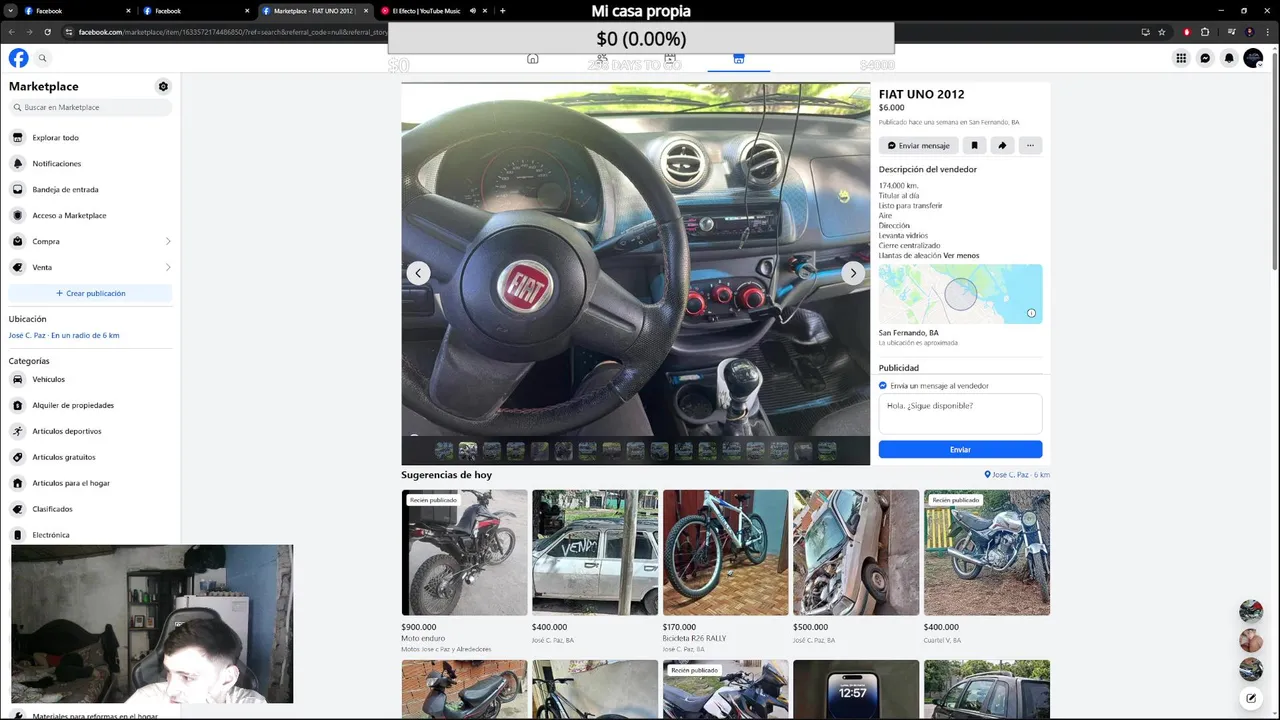Show the next car photo
Image resolution: width=1280 pixels, height=720 pixels.
[853, 273]
